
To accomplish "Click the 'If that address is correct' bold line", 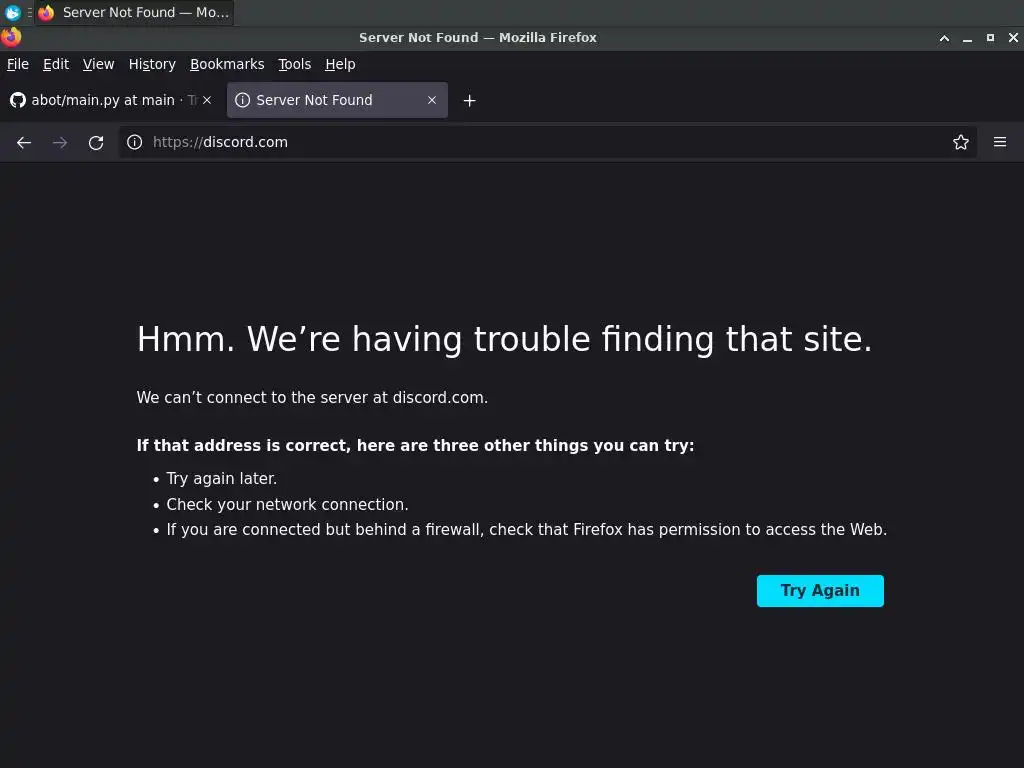I will click(415, 445).
